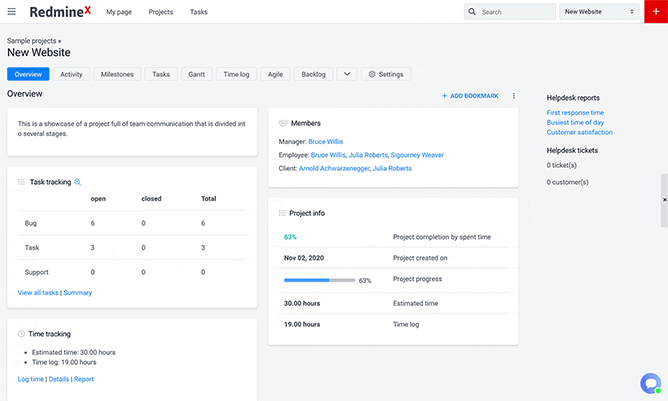
Task: Open the New Website project selector
Action: coord(599,12)
